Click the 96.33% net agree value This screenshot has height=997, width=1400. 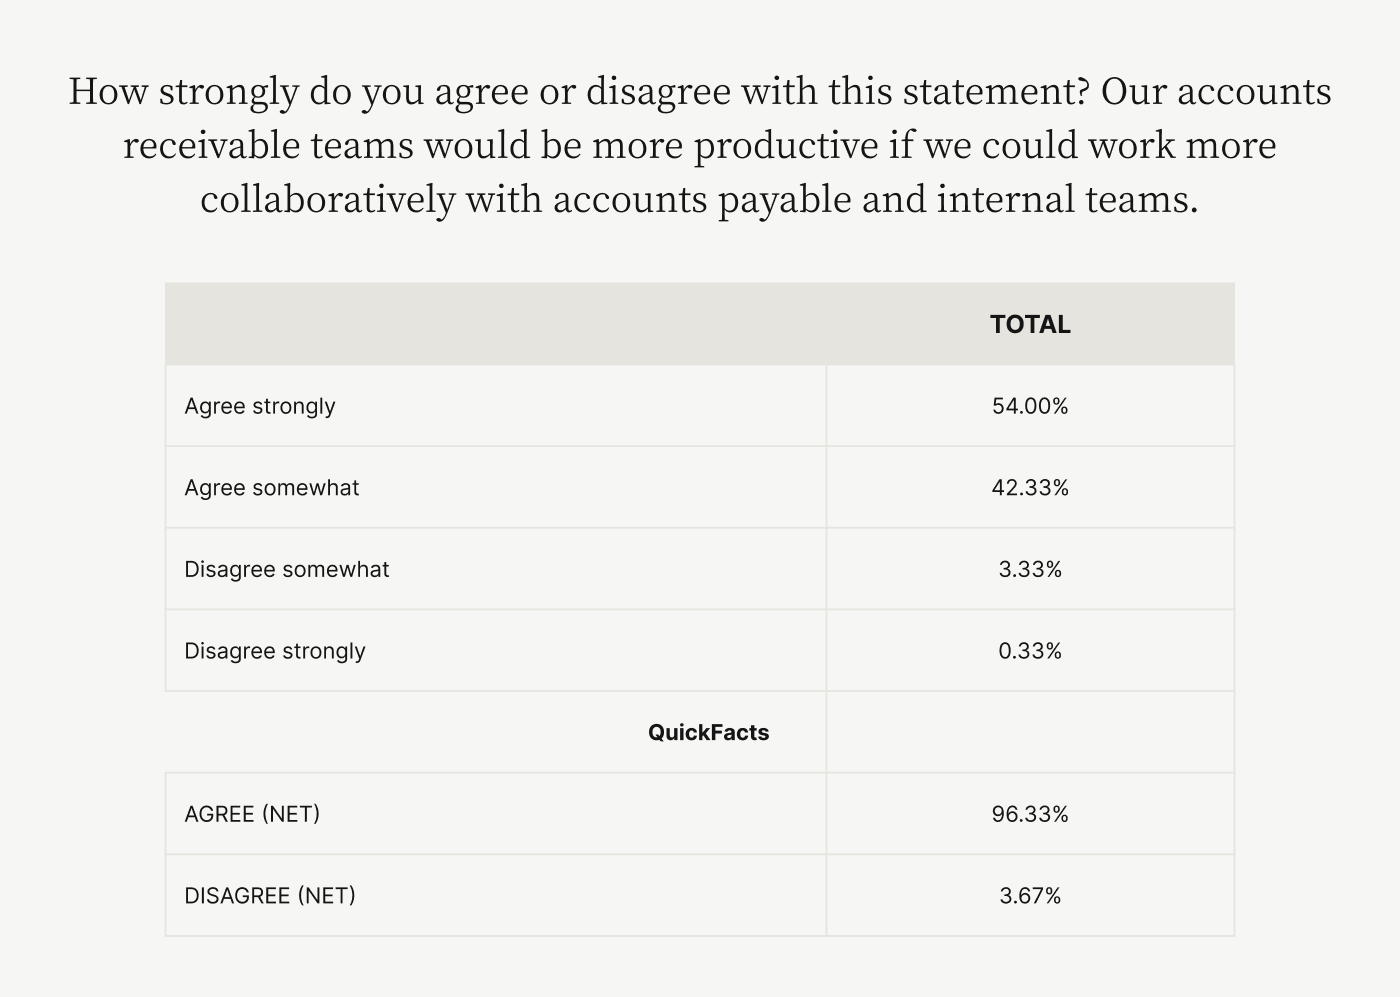[x=1030, y=814]
